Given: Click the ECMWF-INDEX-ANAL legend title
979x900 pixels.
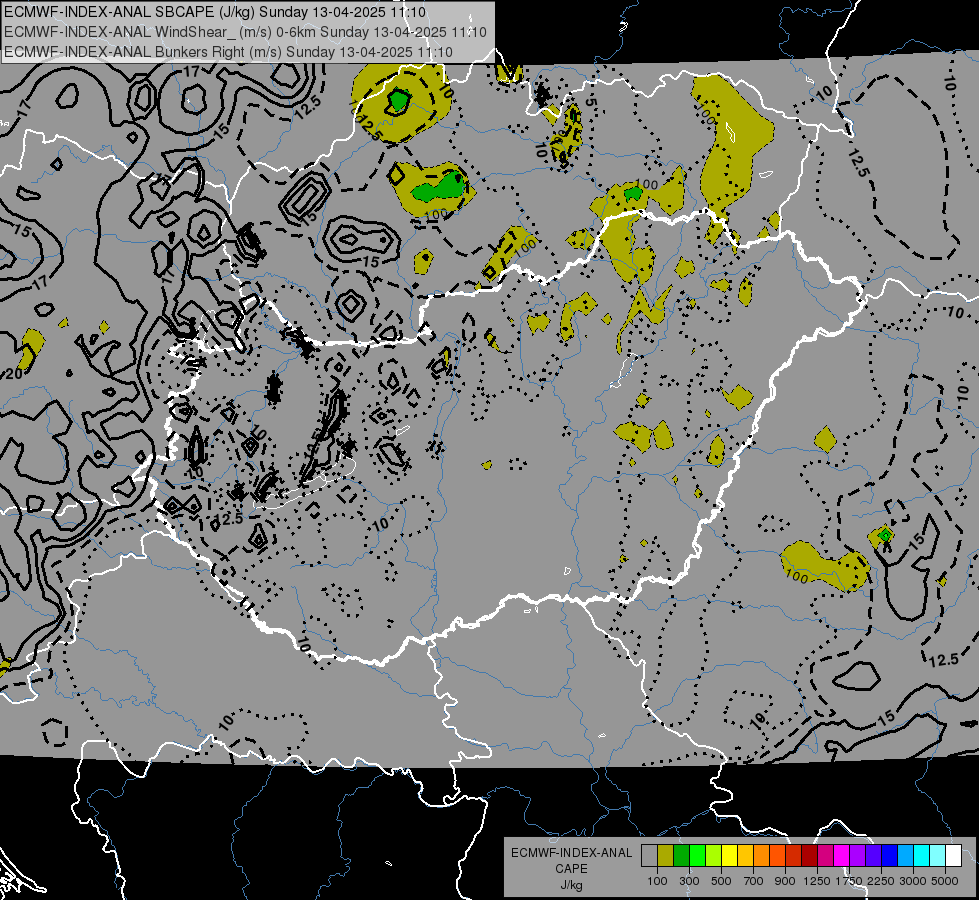Looking at the screenshot, I should point(571,853).
